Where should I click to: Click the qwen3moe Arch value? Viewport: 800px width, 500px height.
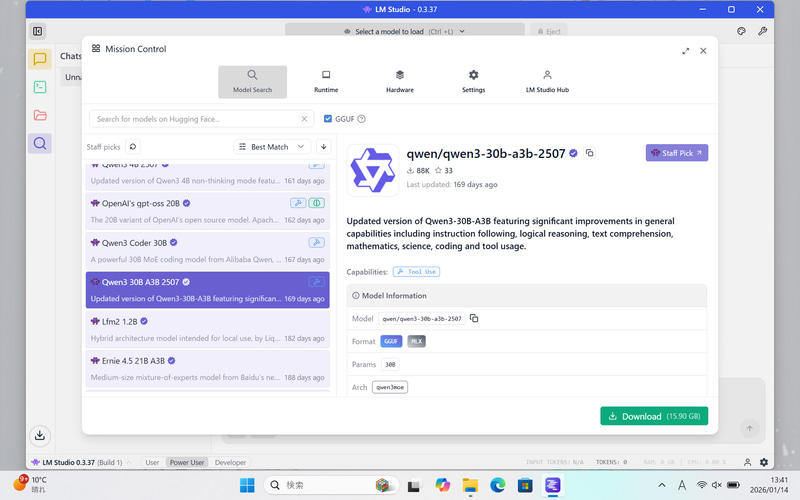[x=390, y=387]
